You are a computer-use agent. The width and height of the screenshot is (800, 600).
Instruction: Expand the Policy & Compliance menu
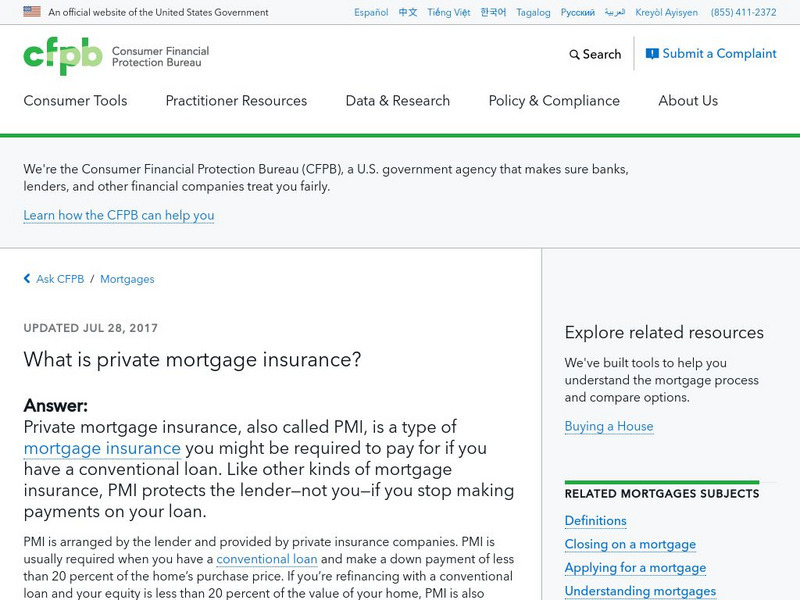(x=554, y=101)
